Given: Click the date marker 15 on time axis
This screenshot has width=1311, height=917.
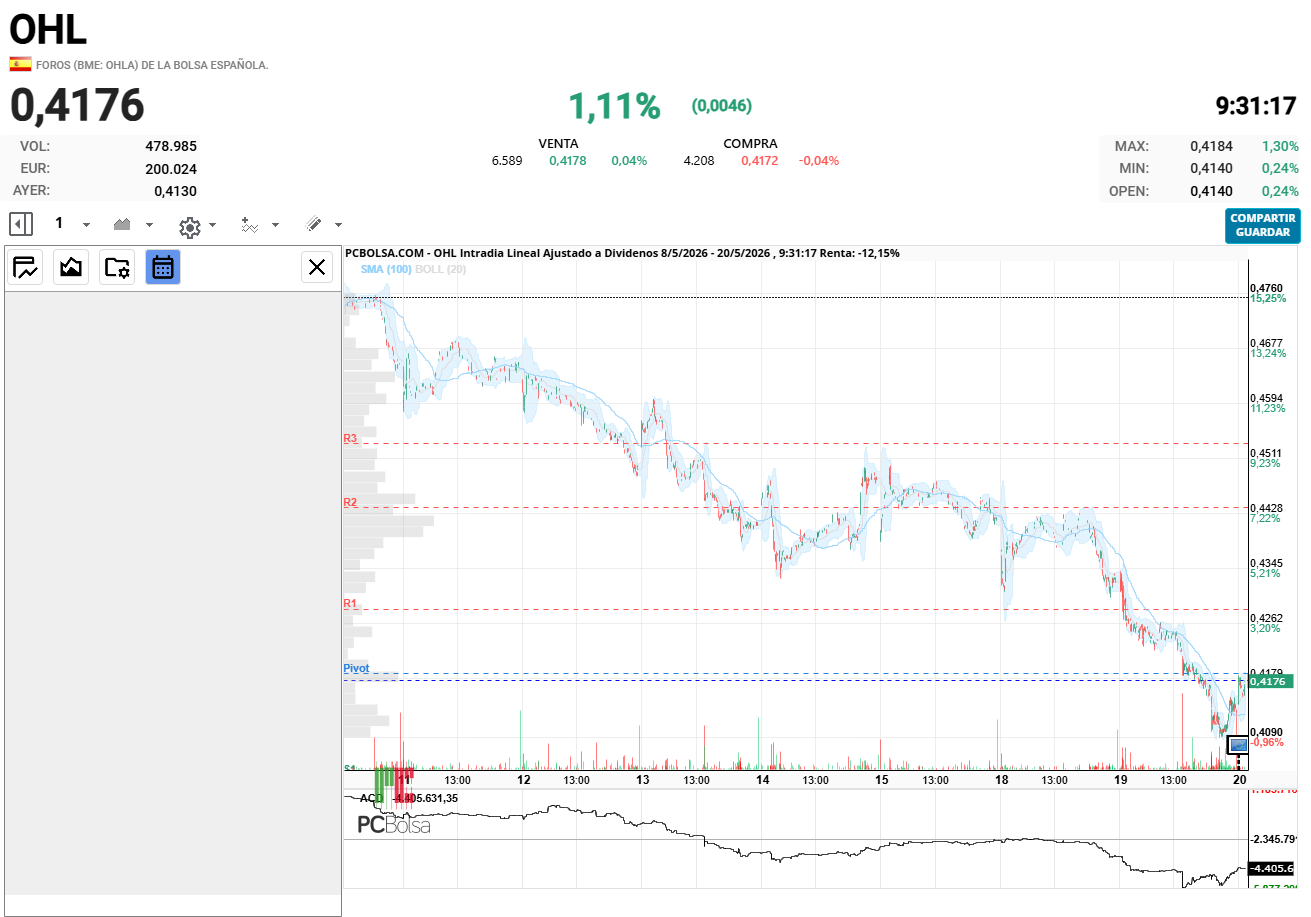Looking at the screenshot, I should click(882, 779).
